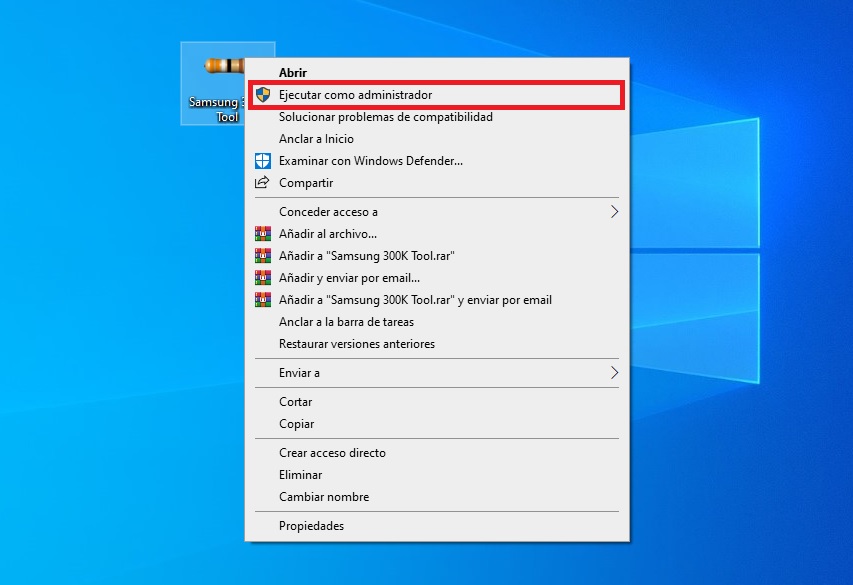
Task: Choose Añadir y enviar por email...
Action: (437, 278)
